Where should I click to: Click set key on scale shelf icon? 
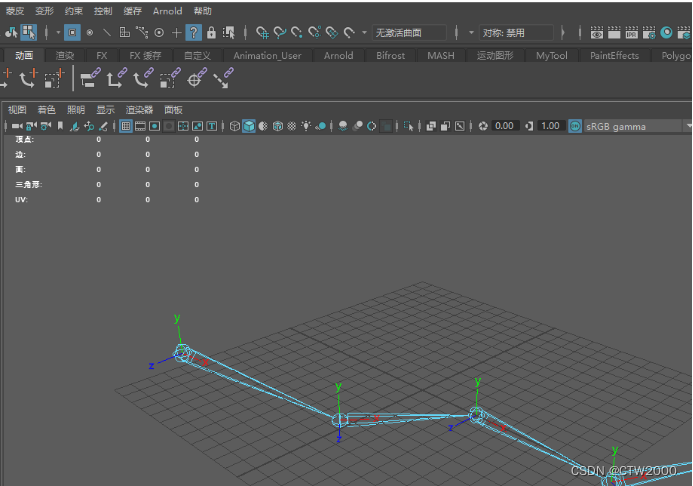(54, 79)
